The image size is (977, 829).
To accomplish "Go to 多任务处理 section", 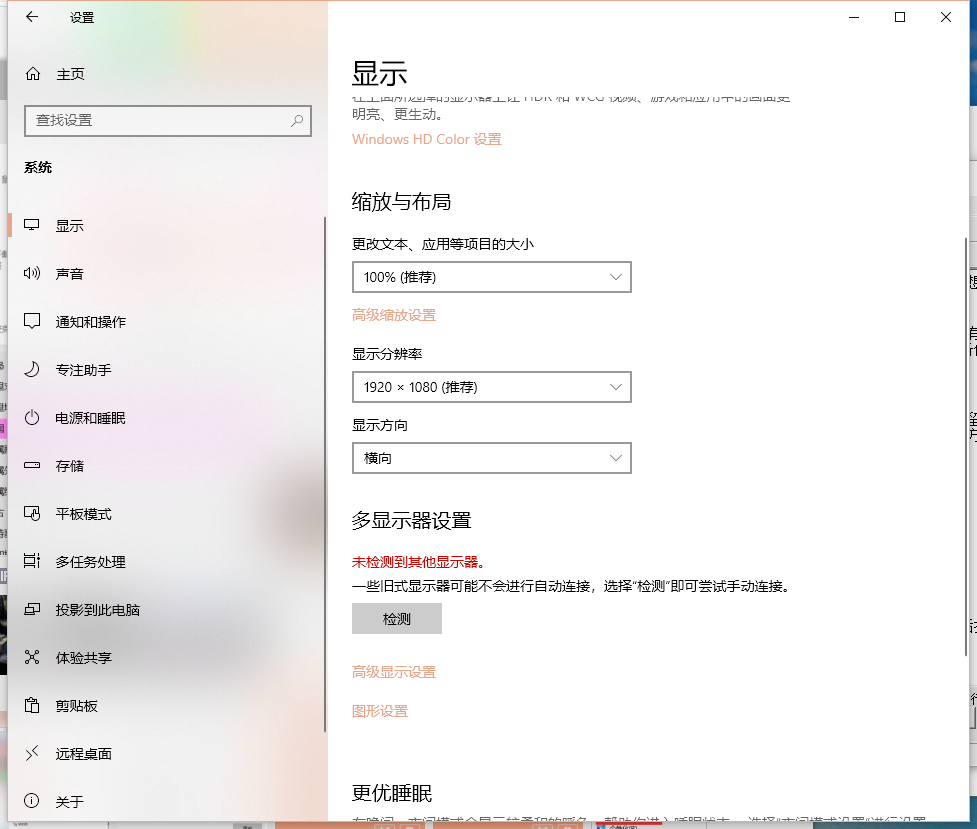I will (x=90, y=562).
